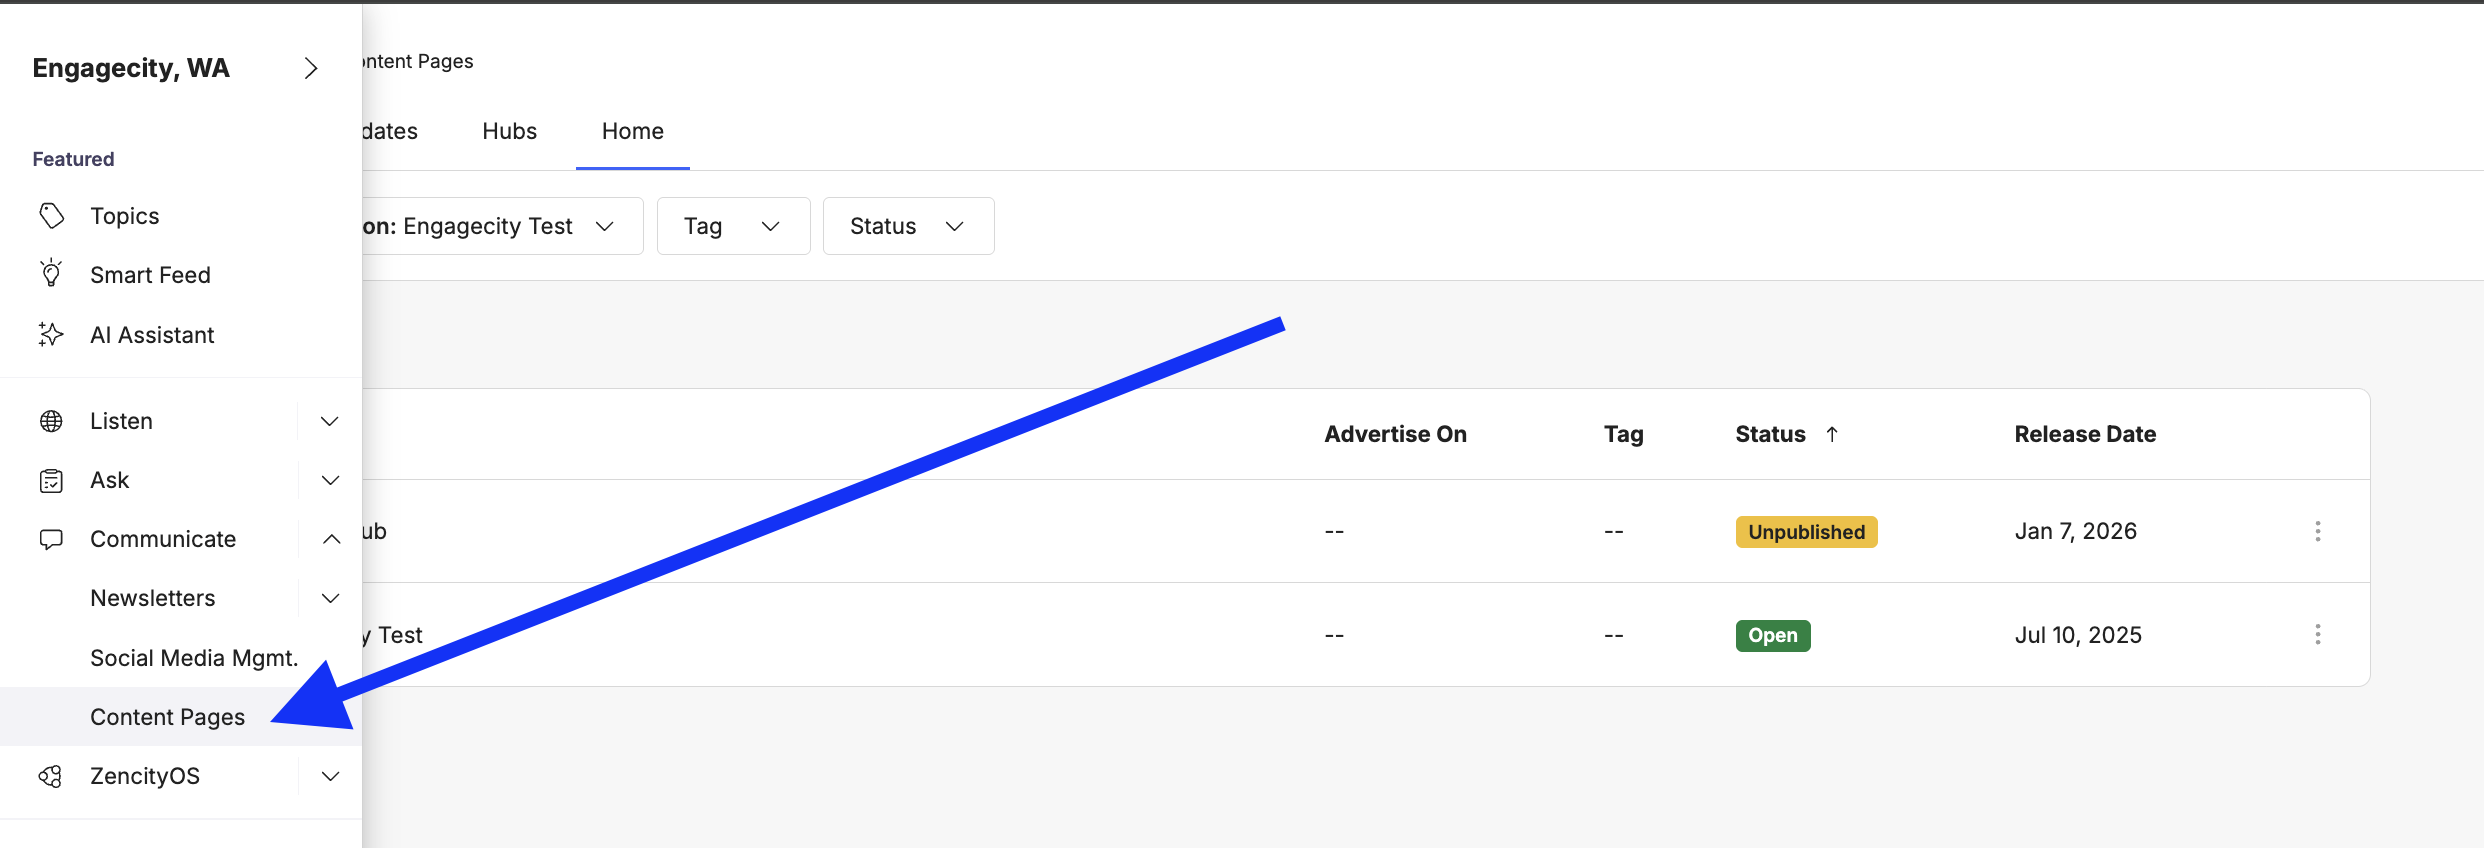This screenshot has height=848, width=2484.
Task: Open options menu for Unpublished row
Action: tap(2317, 531)
